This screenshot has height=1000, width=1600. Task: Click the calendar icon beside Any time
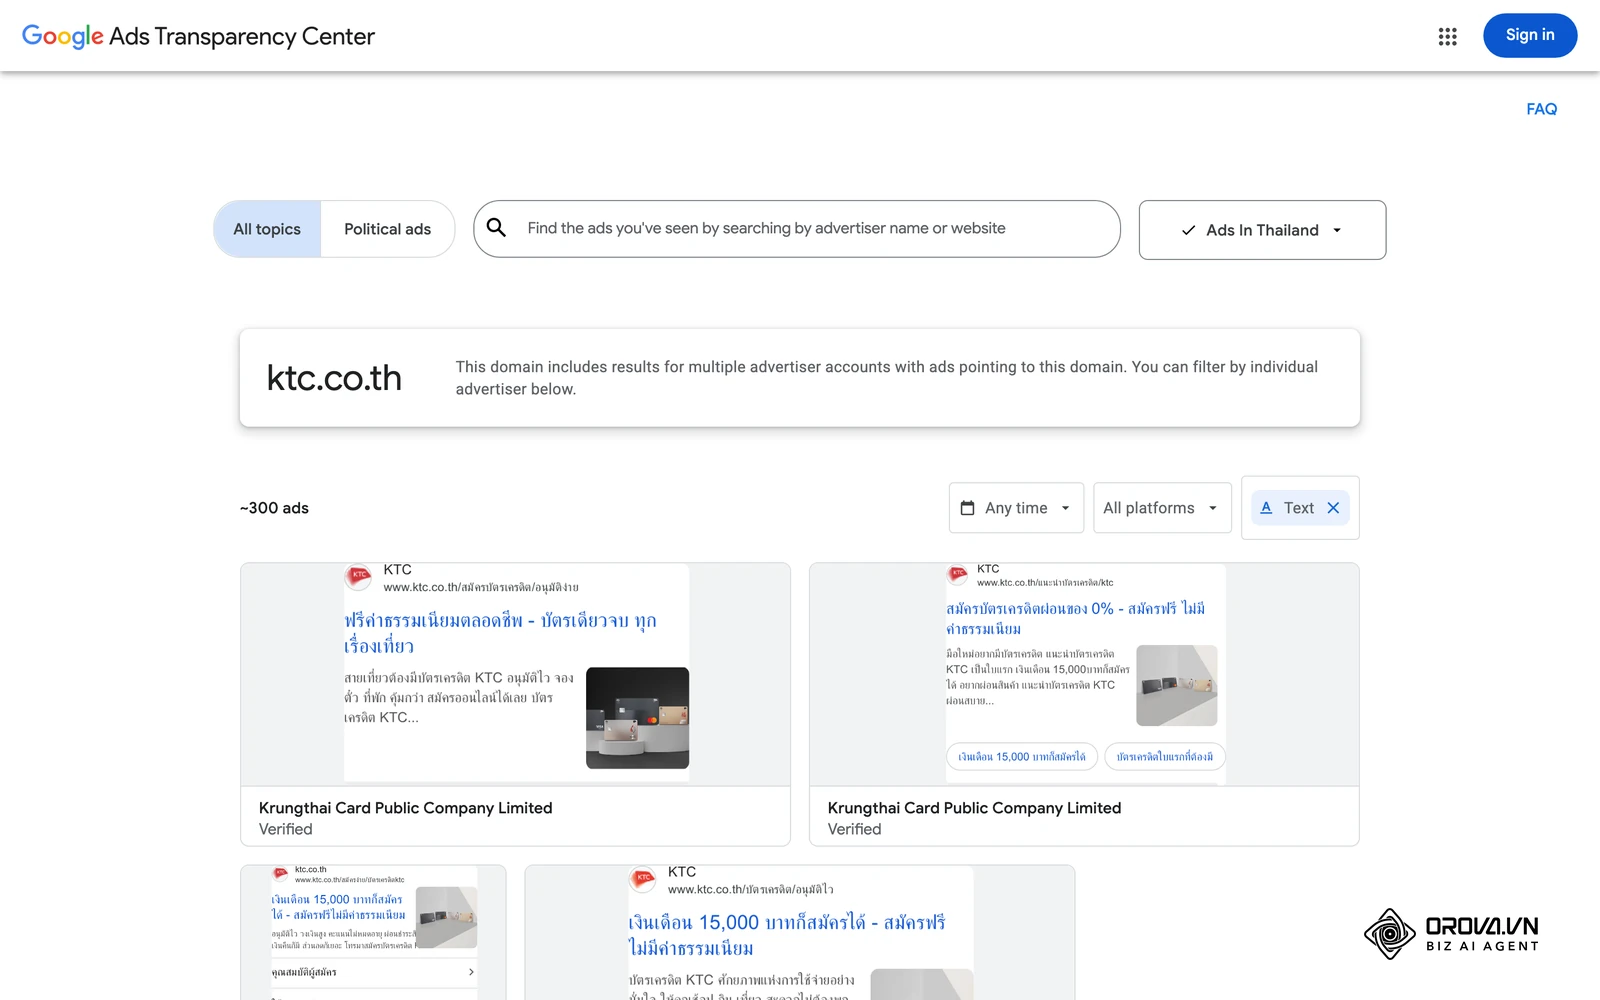coord(967,508)
